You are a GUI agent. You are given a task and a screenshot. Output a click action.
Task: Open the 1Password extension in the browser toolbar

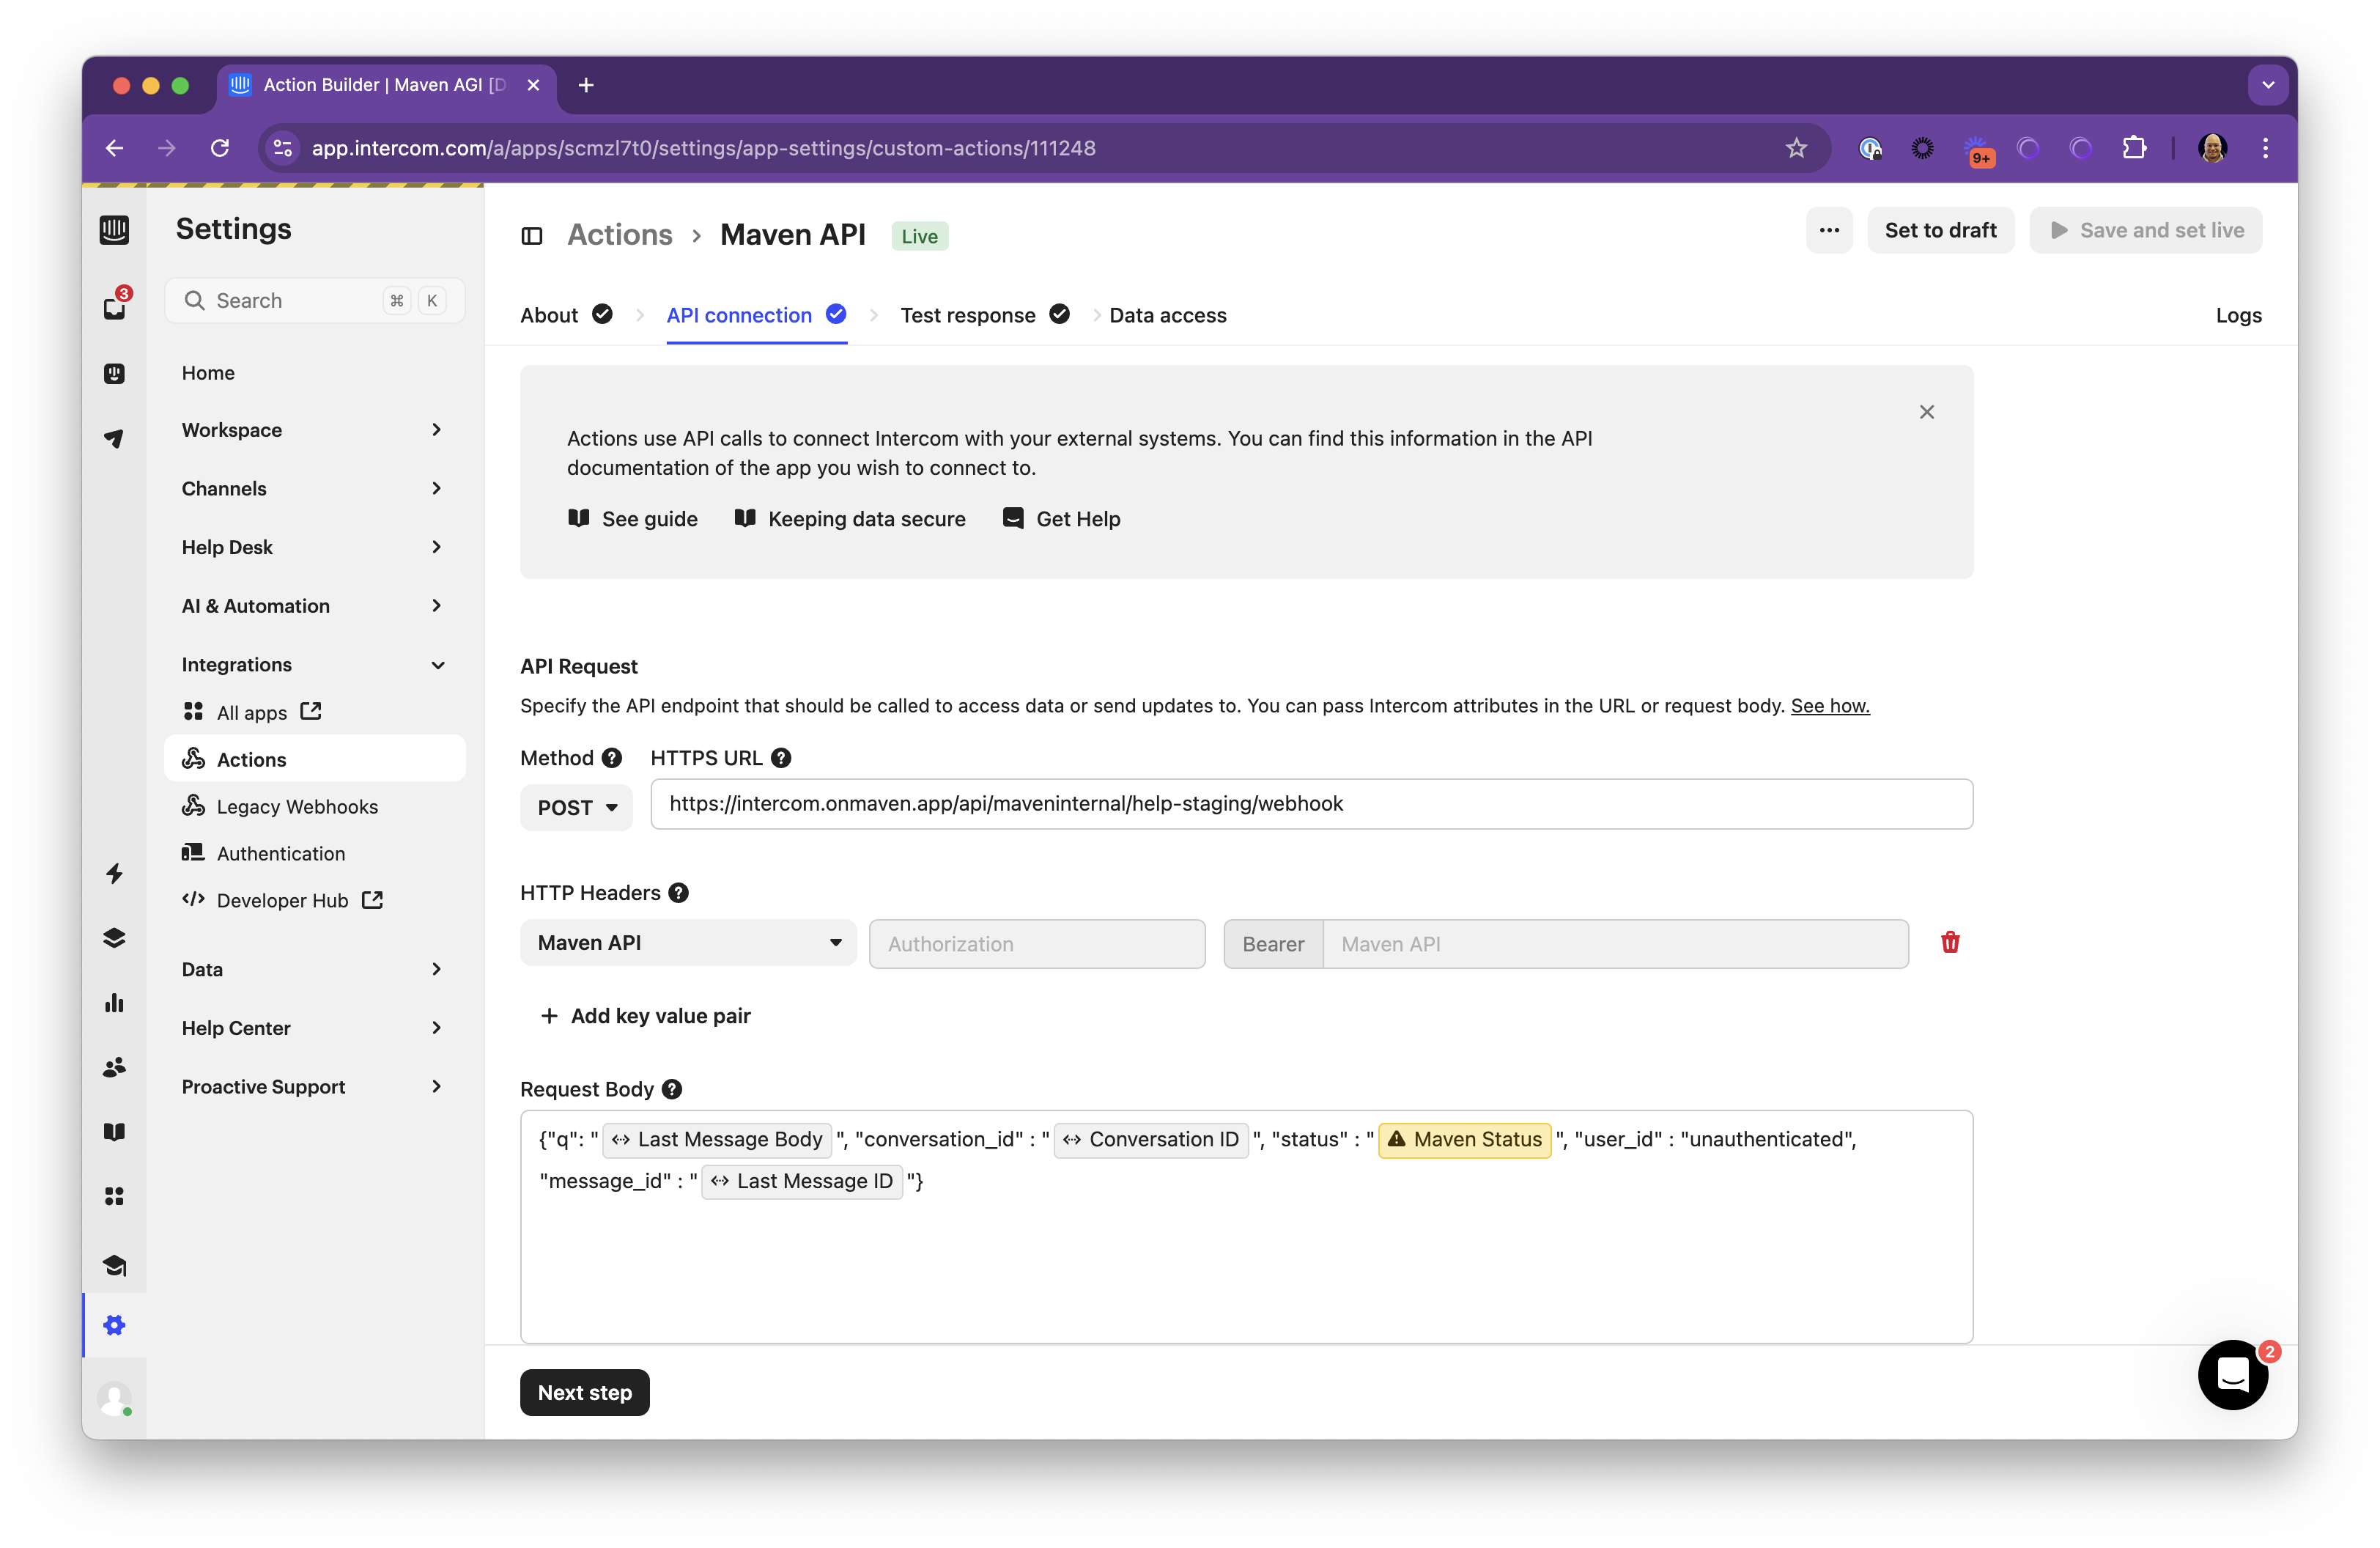coord(1871,148)
